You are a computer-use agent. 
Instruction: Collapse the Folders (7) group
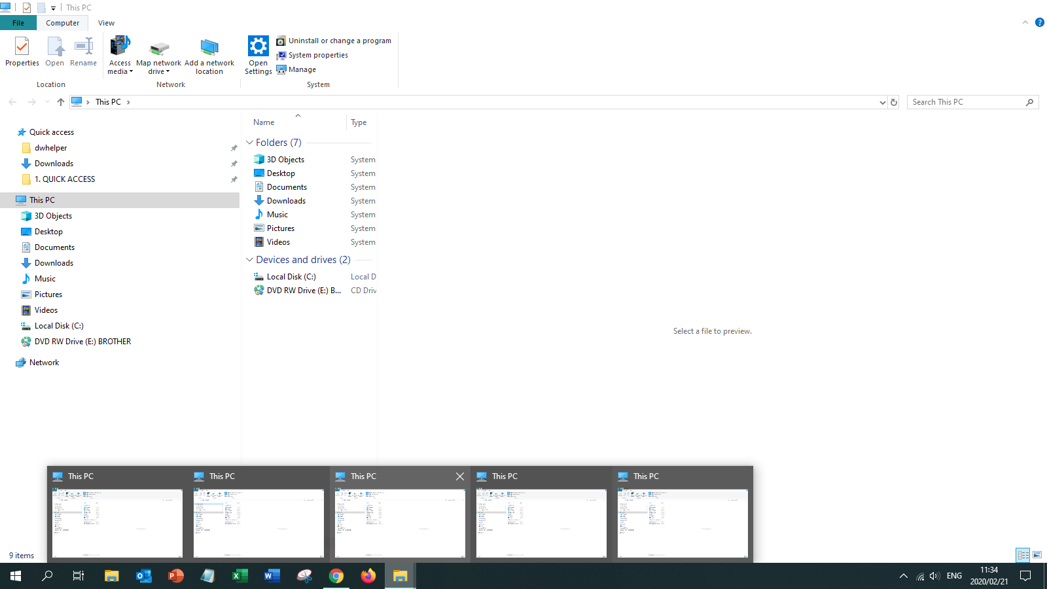(250, 142)
